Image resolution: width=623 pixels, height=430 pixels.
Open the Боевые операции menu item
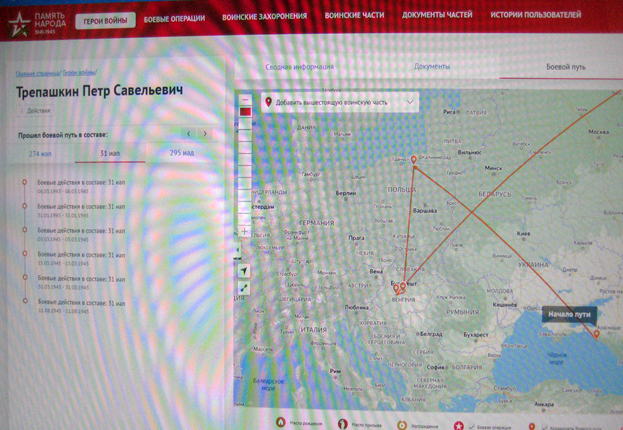[174, 19]
